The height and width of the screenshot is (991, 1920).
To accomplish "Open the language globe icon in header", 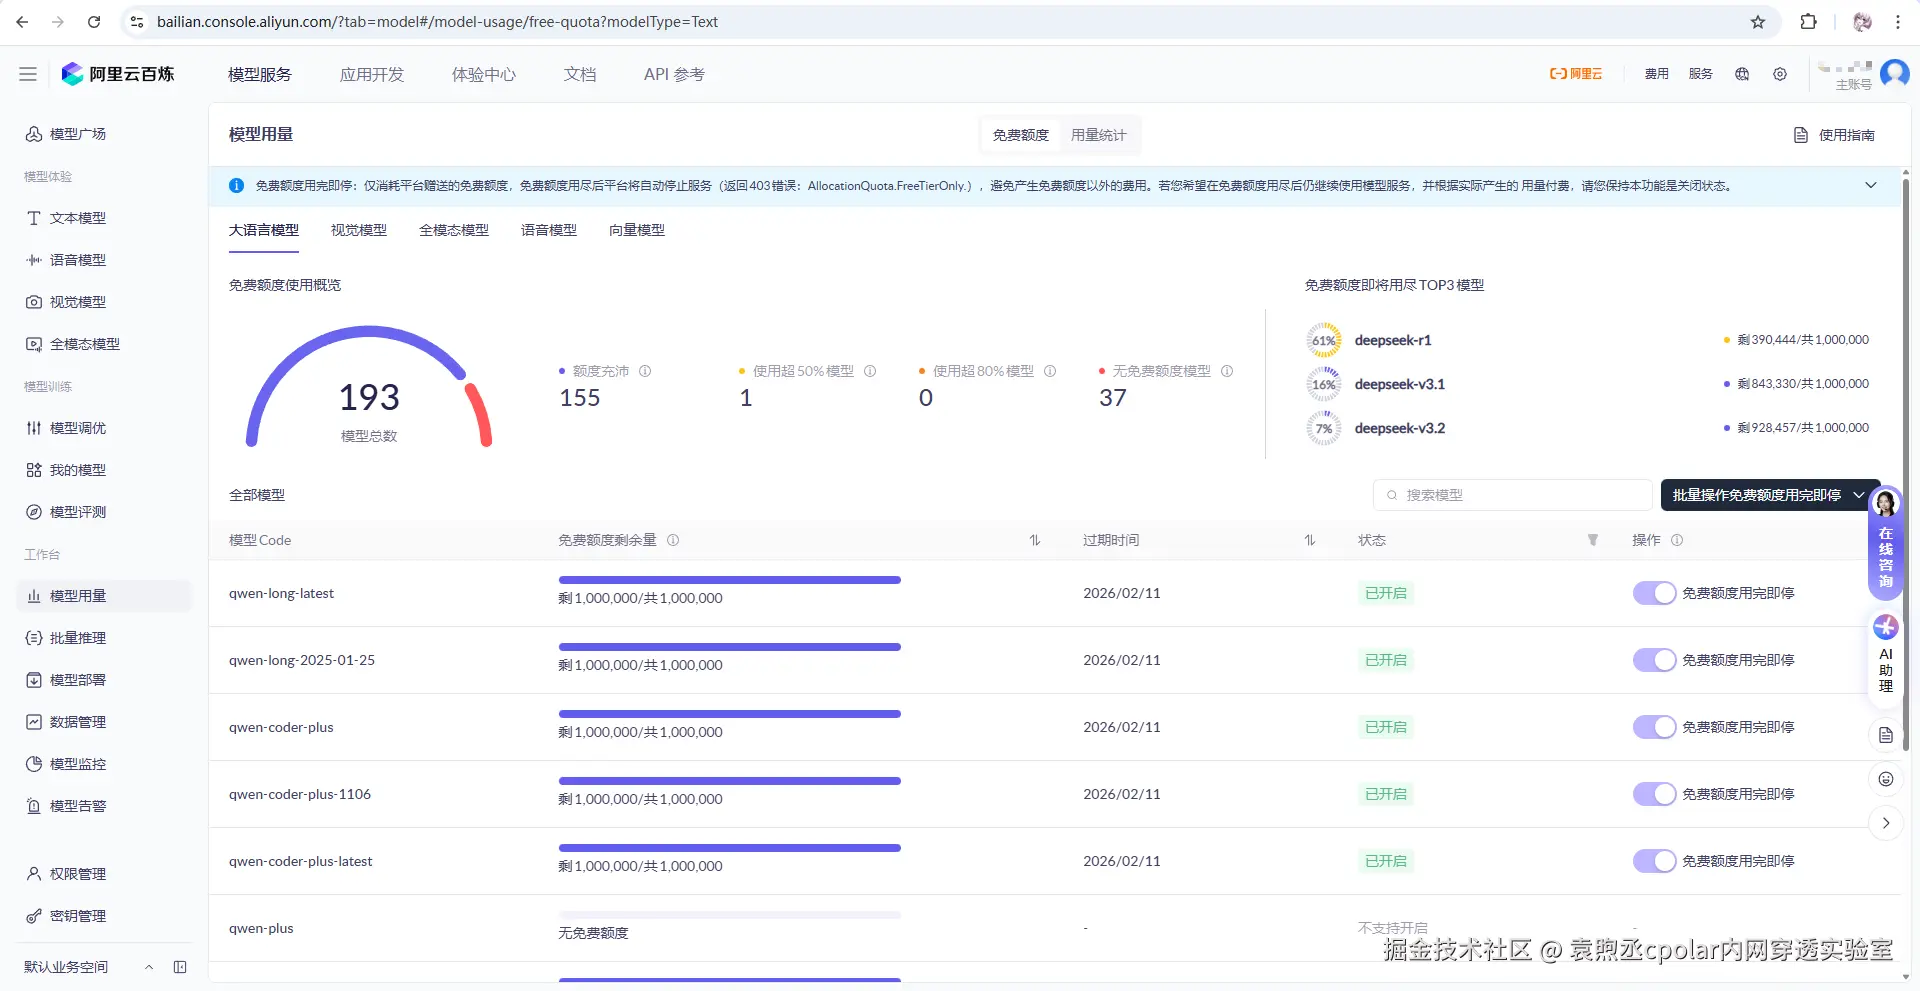I will (x=1742, y=74).
